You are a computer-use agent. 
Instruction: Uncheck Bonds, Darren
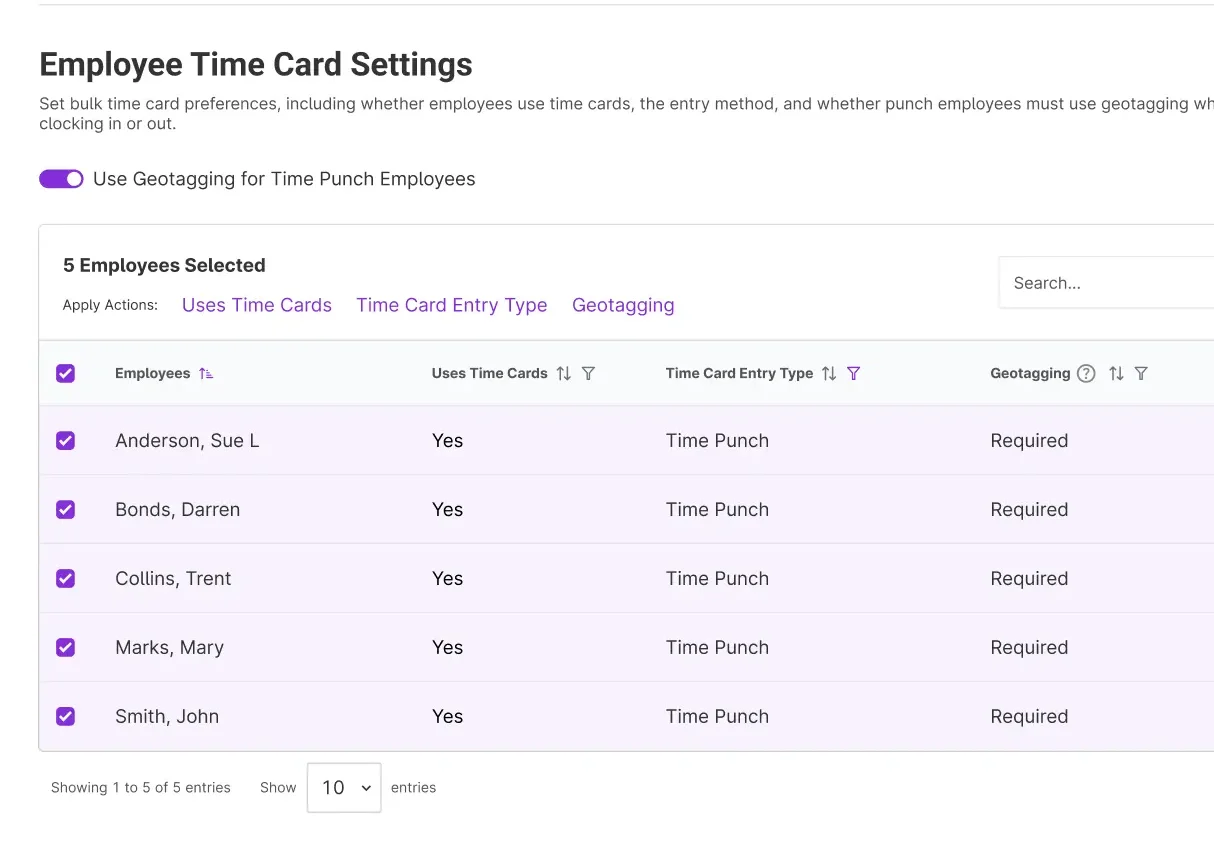pos(65,509)
